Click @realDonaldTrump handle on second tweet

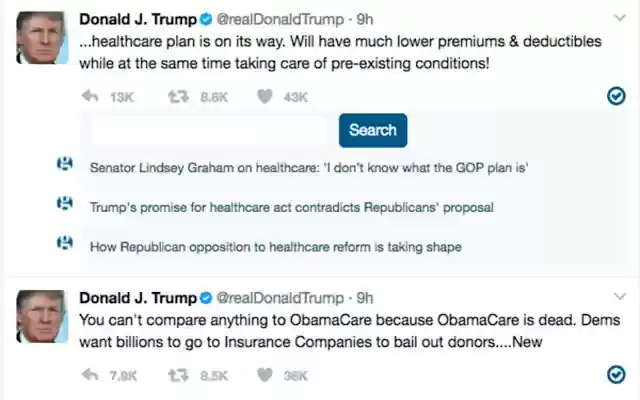[x=282, y=298]
